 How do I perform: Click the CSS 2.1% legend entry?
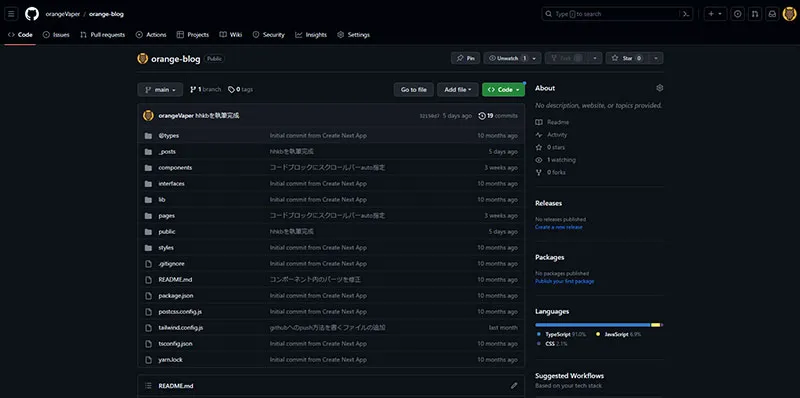[x=552, y=344]
